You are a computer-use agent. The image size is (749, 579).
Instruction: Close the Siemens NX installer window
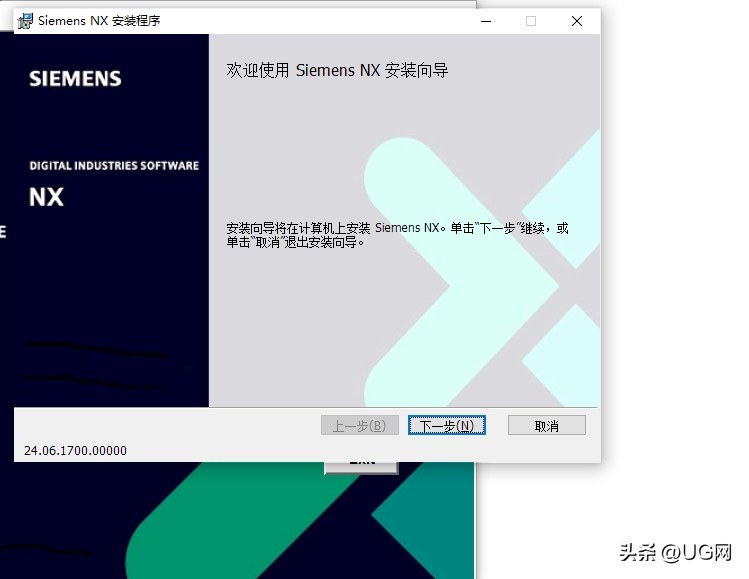tap(577, 21)
